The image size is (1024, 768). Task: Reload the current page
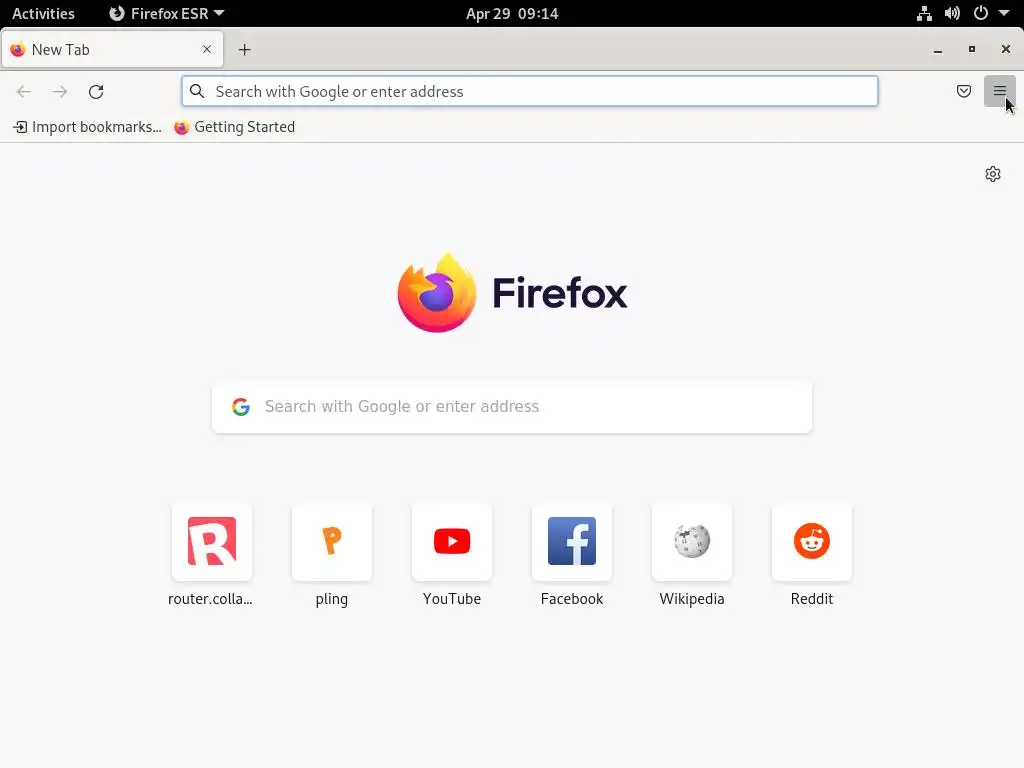(96, 91)
